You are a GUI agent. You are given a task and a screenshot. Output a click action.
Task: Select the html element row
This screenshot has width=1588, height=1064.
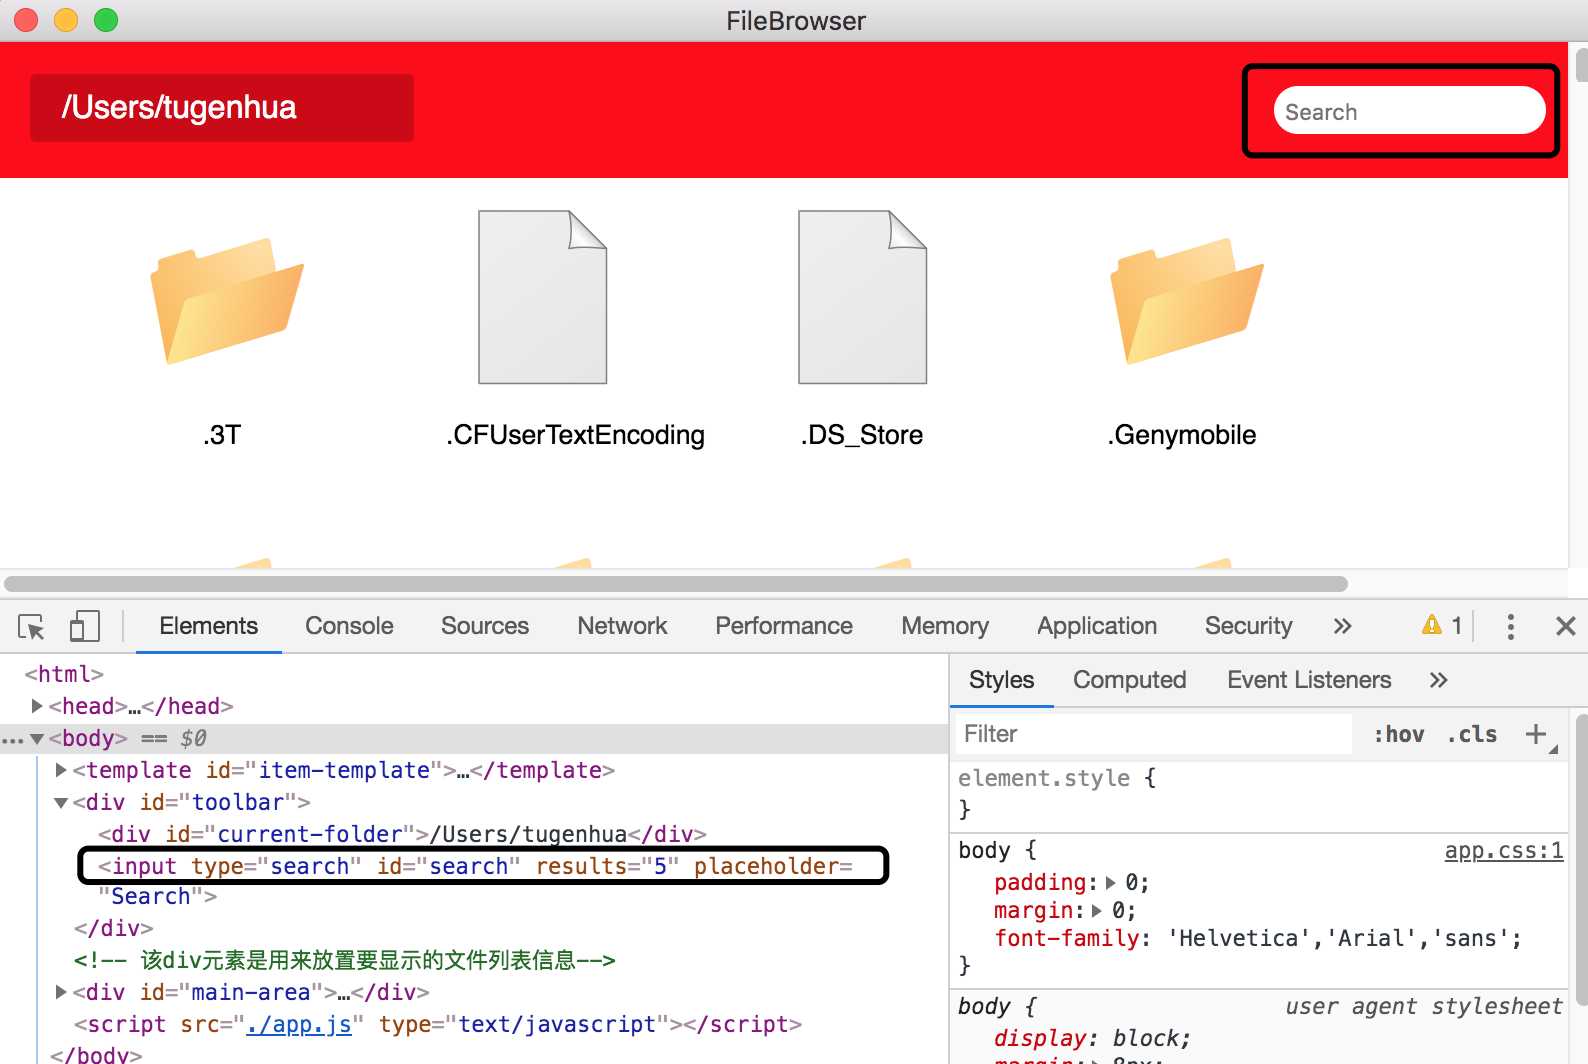(x=64, y=674)
